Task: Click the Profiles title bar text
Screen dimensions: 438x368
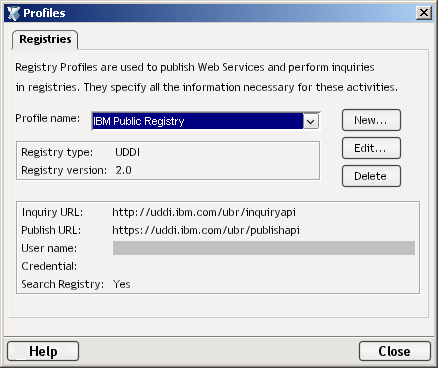Action: pos(44,13)
